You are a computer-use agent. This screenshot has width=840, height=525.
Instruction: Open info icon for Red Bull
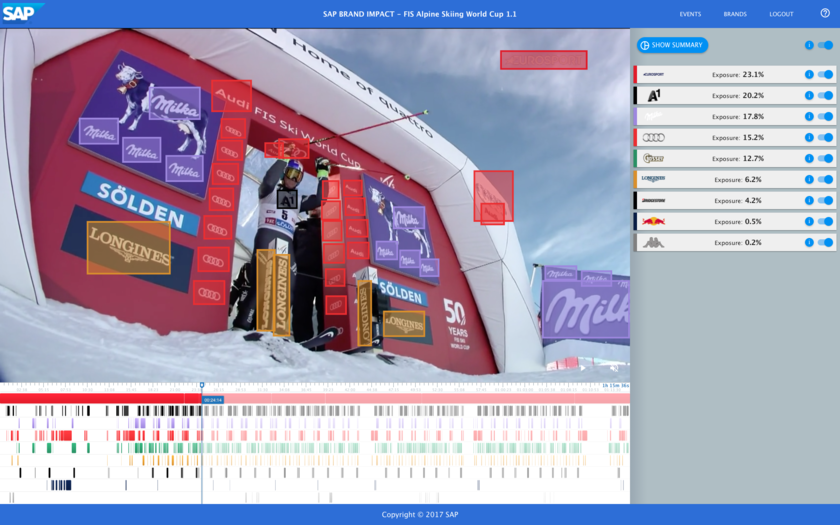pyautogui.click(x=809, y=221)
